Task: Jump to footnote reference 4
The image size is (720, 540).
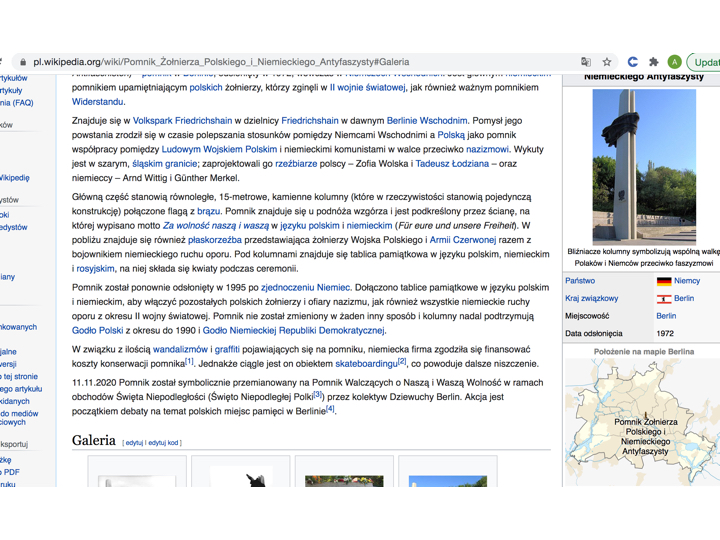Action: (330, 409)
